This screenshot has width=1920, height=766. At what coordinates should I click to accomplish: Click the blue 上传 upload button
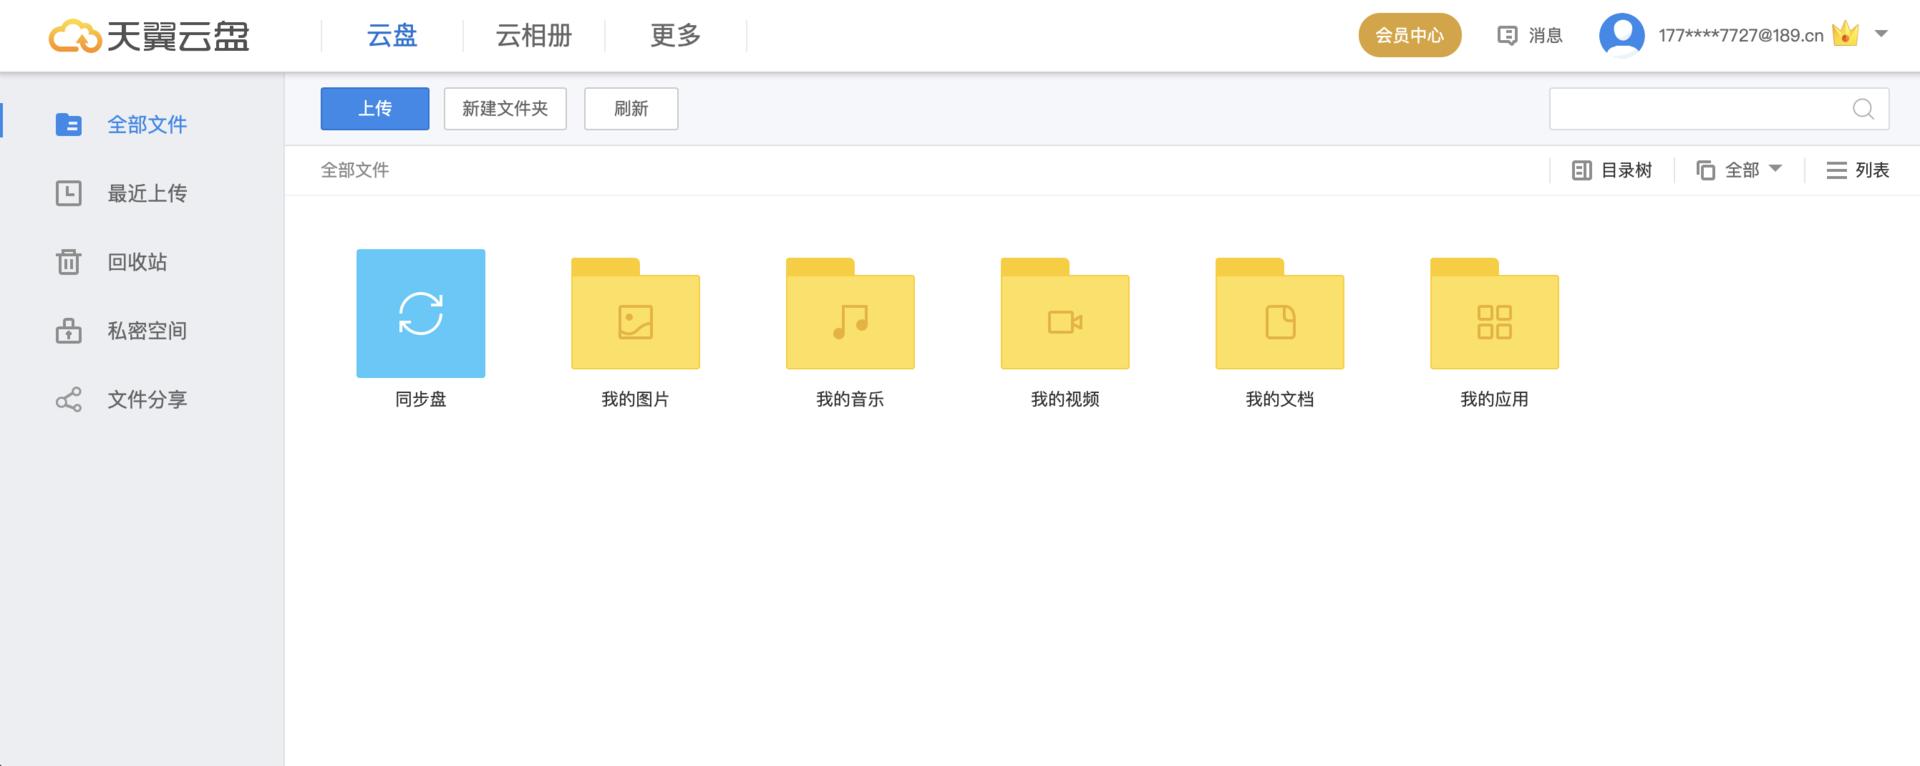[x=375, y=109]
